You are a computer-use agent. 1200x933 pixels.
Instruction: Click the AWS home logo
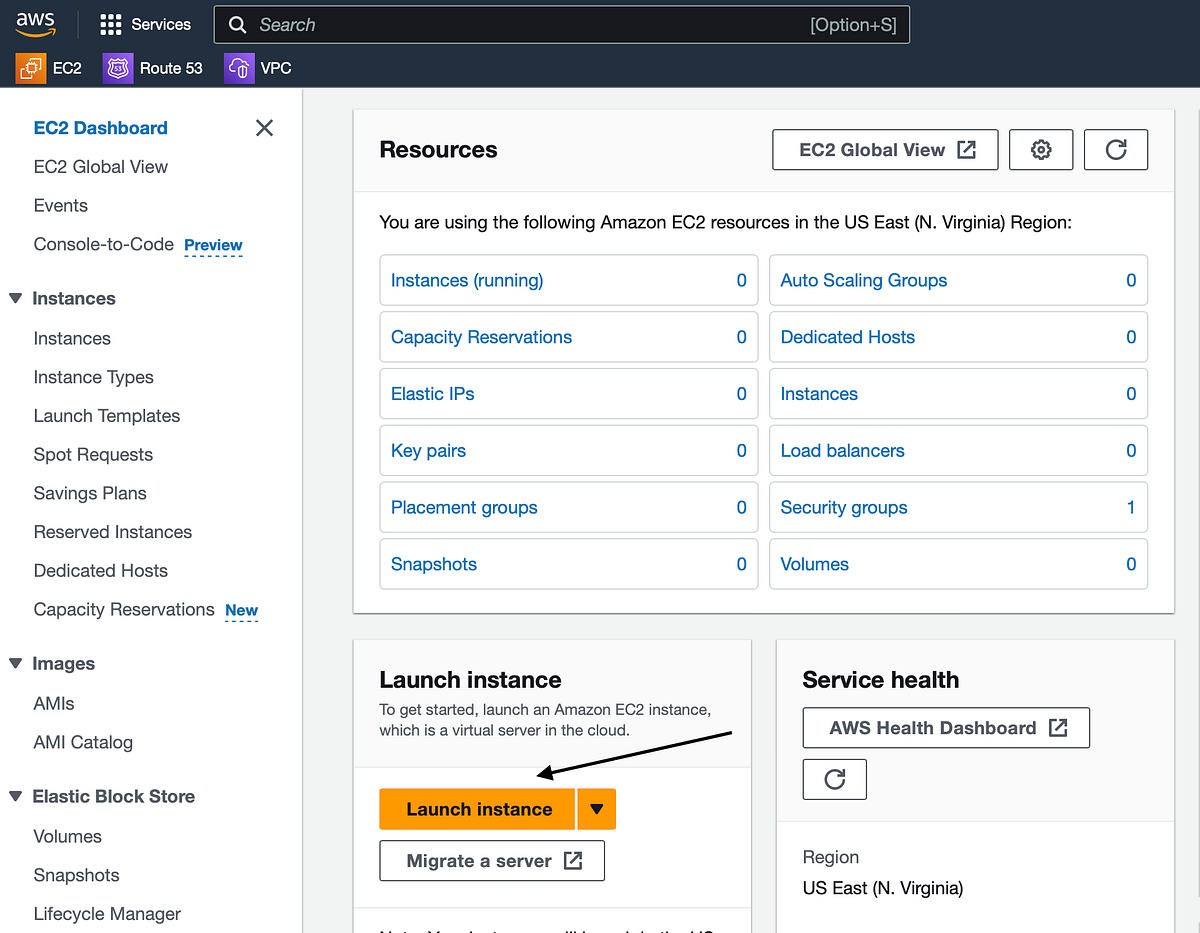coord(36,22)
